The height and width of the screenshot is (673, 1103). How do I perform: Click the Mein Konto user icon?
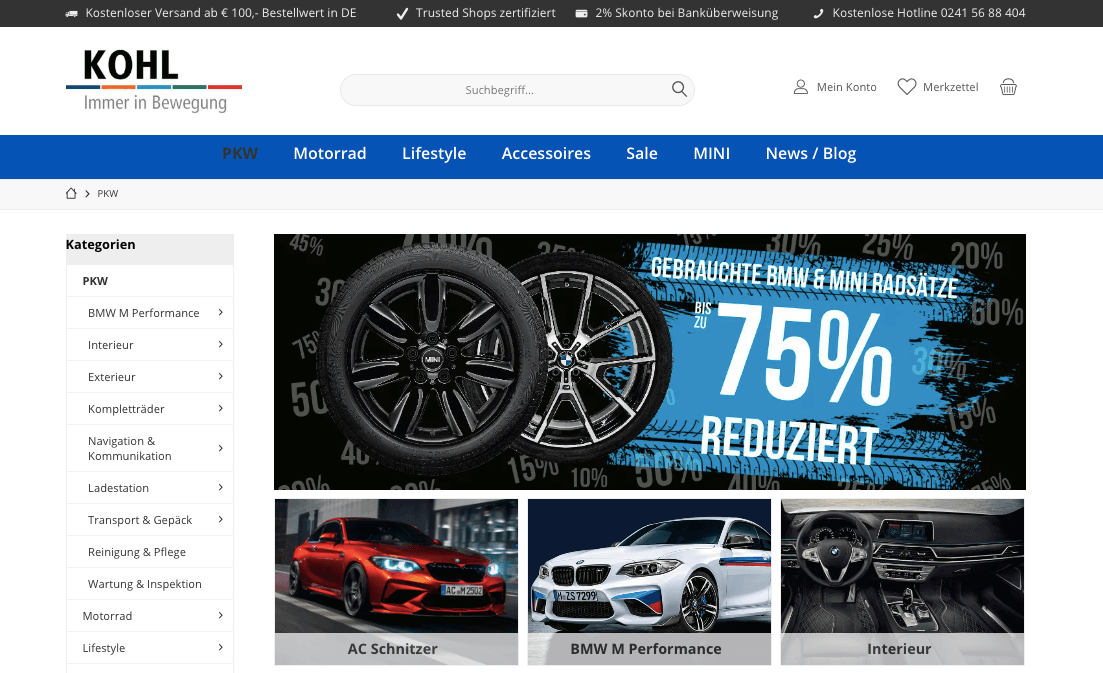(801, 86)
